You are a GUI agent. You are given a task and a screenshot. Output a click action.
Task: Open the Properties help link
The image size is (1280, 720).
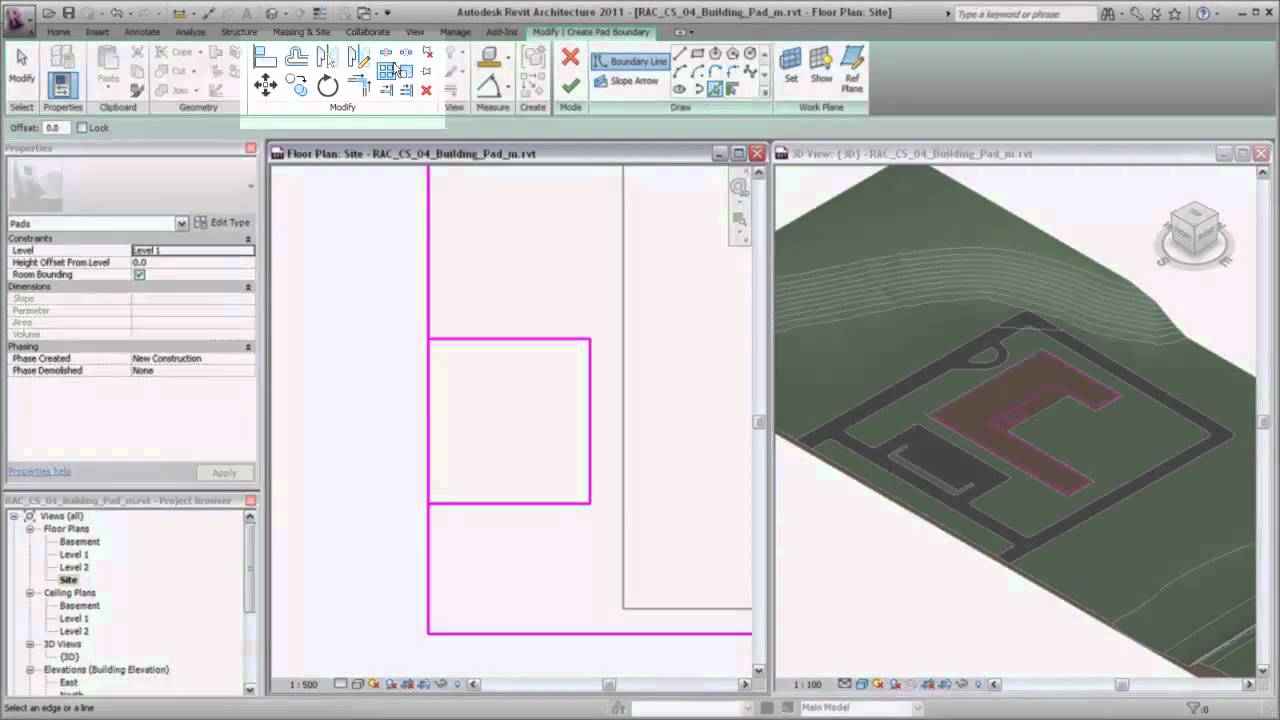[x=39, y=472]
